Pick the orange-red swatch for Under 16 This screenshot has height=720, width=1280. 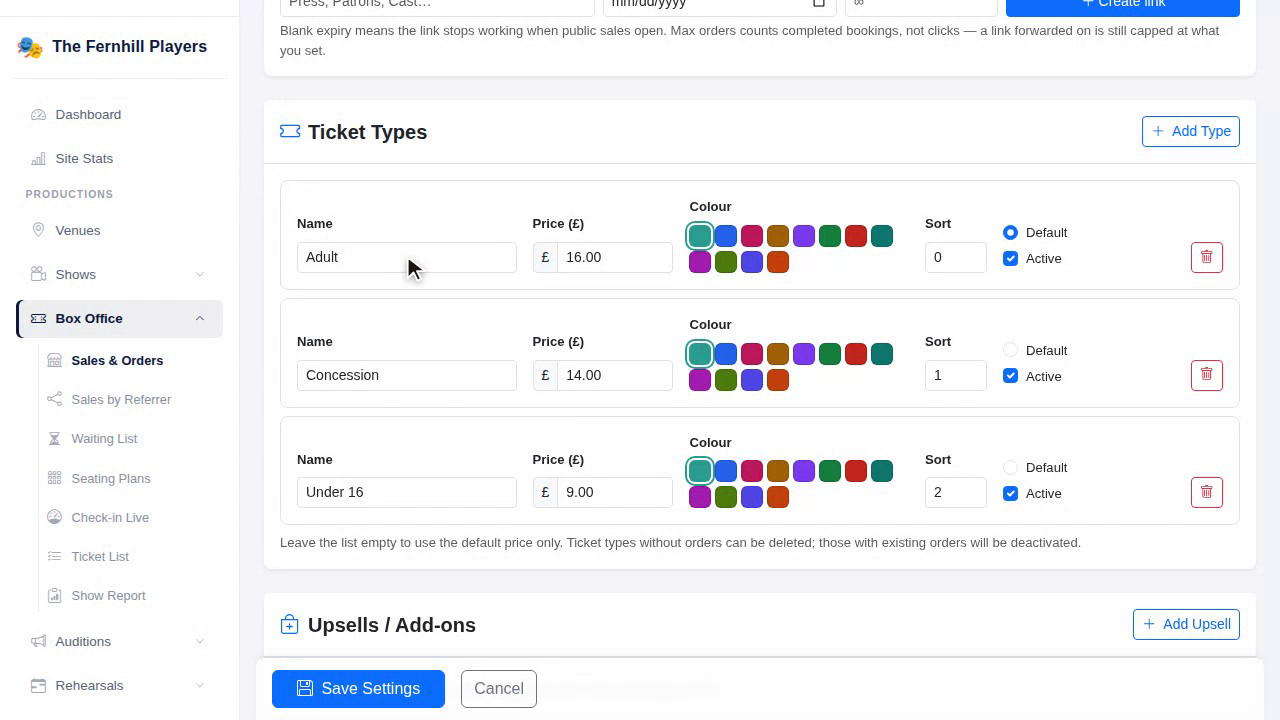tap(778, 497)
